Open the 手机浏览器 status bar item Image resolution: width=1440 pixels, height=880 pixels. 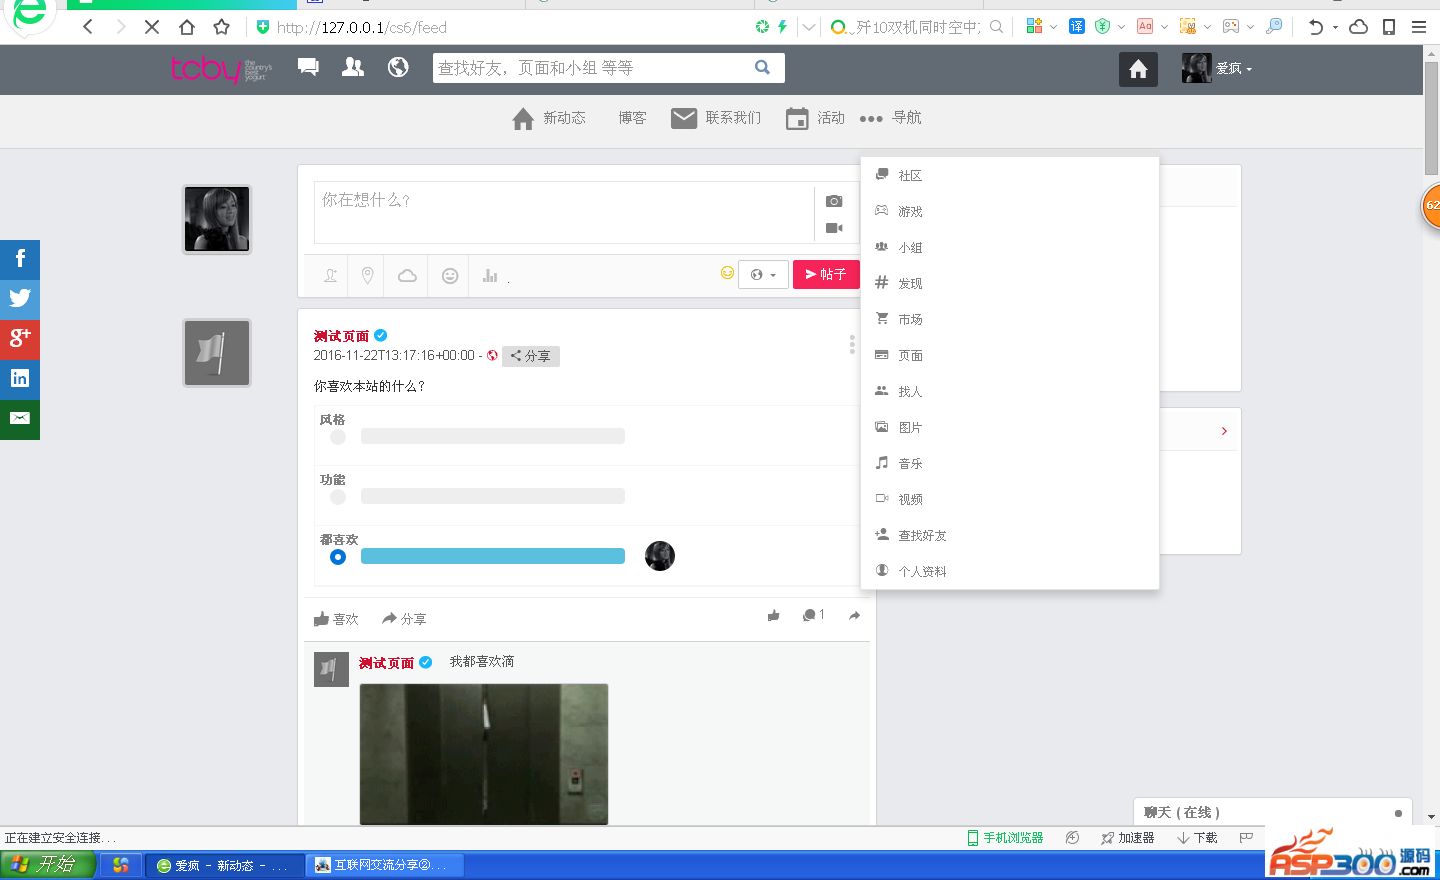pos(1005,838)
